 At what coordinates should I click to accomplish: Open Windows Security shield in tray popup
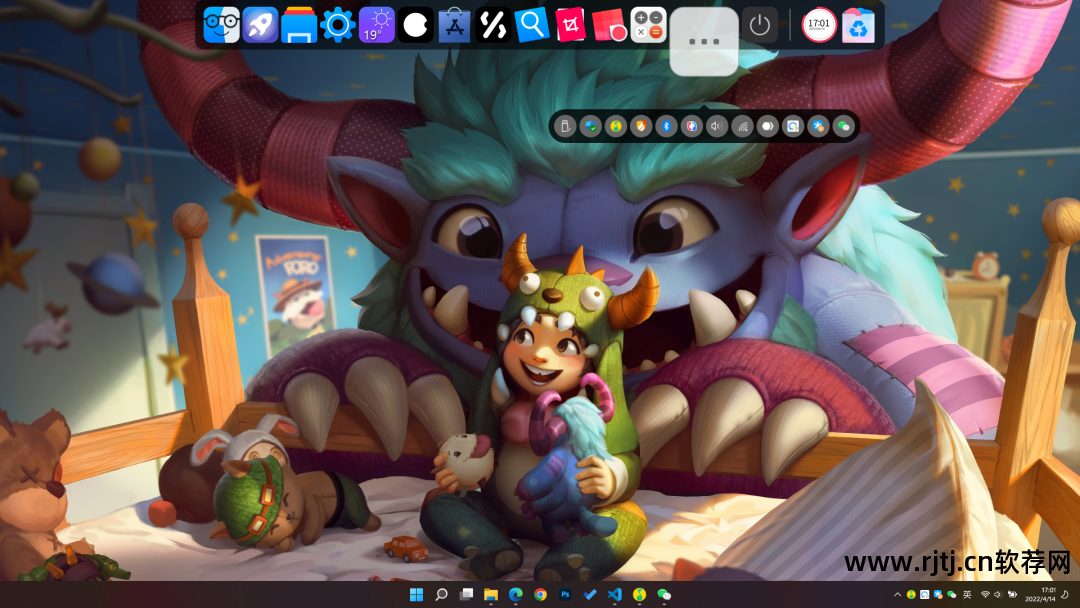(590, 126)
